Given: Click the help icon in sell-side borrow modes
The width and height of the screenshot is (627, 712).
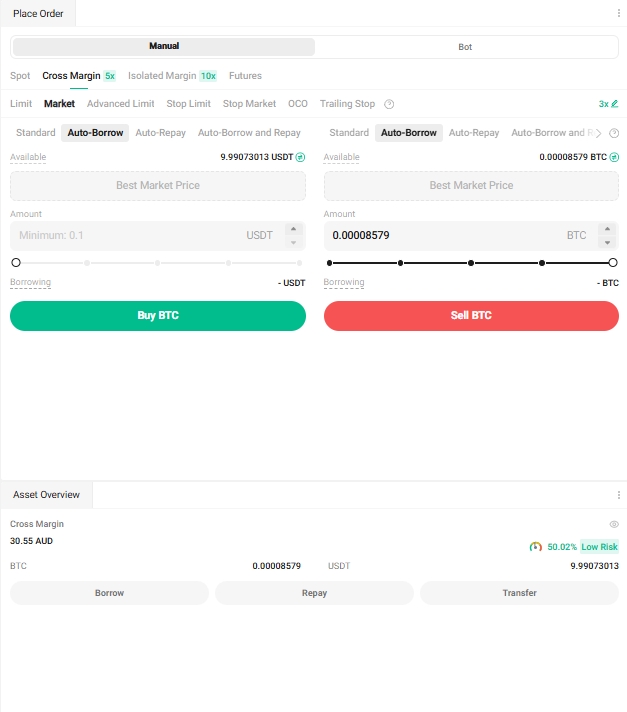Looking at the screenshot, I should click(612, 133).
